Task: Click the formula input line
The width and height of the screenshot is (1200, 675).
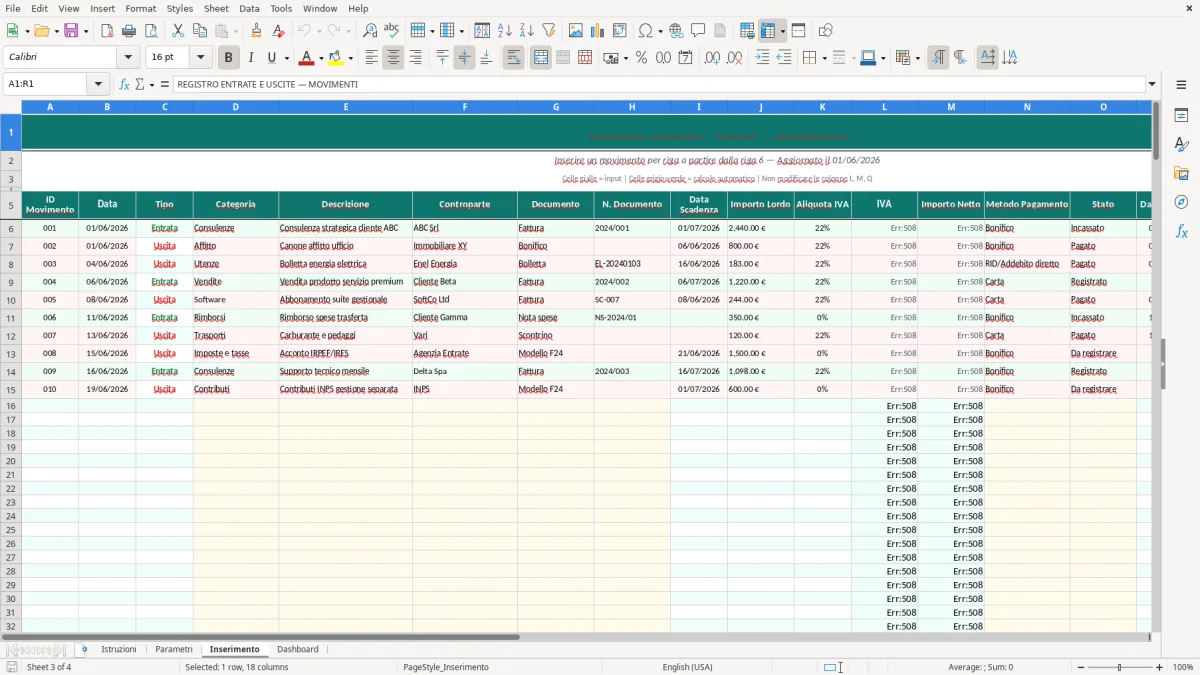Action: (659, 84)
